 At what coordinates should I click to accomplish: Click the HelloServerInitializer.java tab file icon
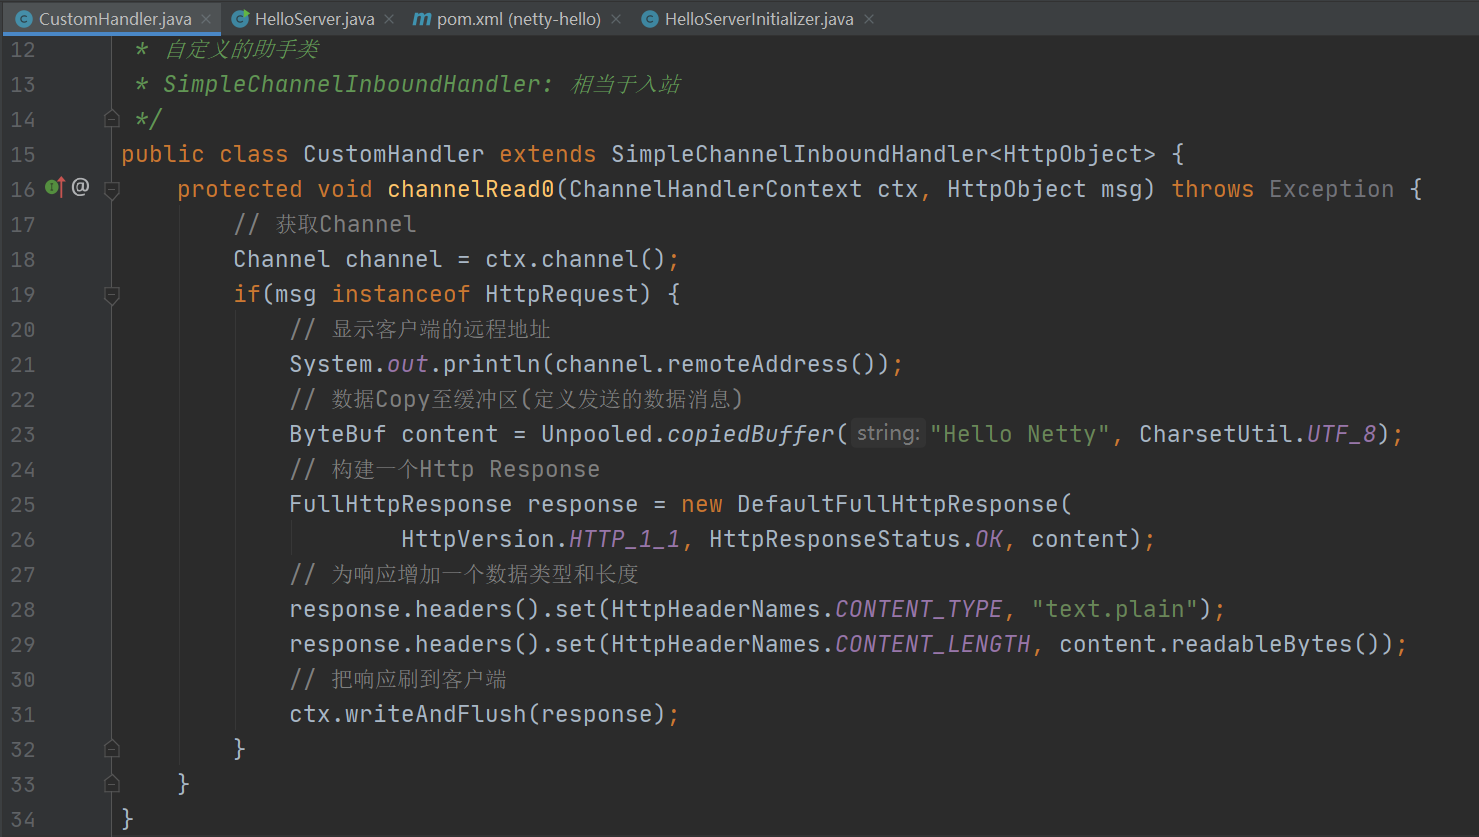click(650, 19)
